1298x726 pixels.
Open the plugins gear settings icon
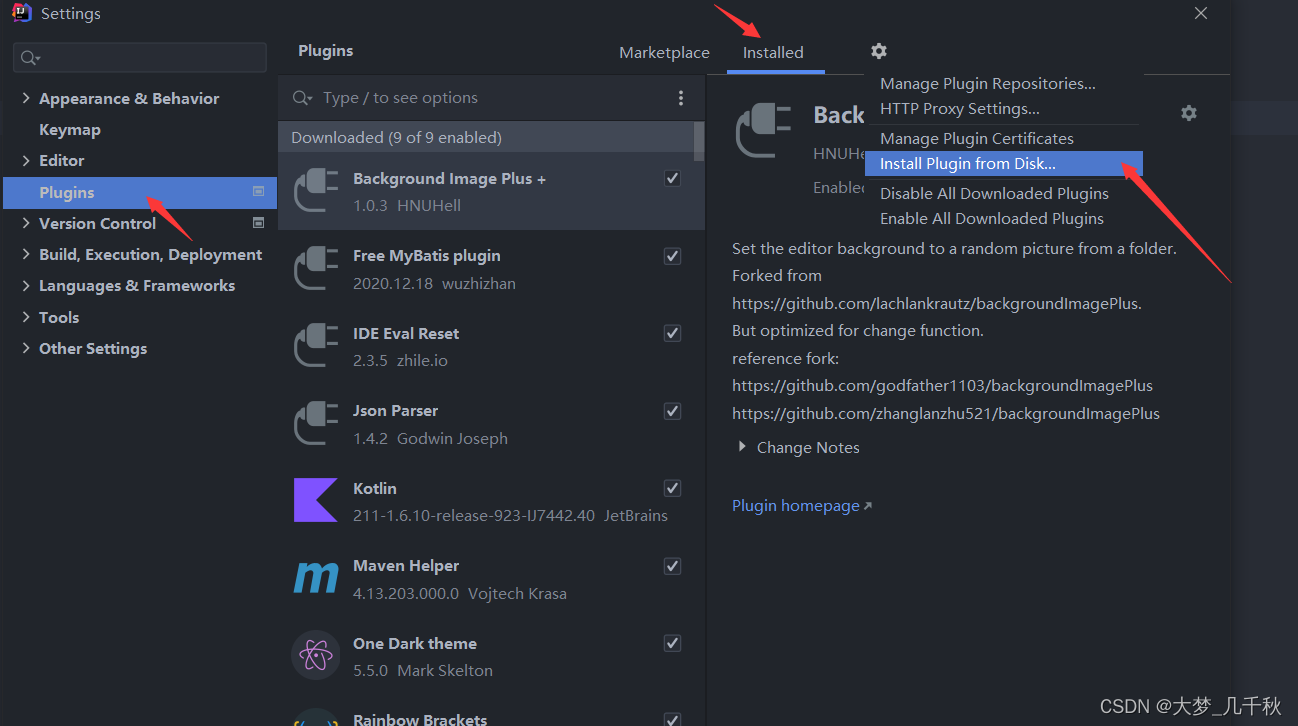[x=878, y=51]
